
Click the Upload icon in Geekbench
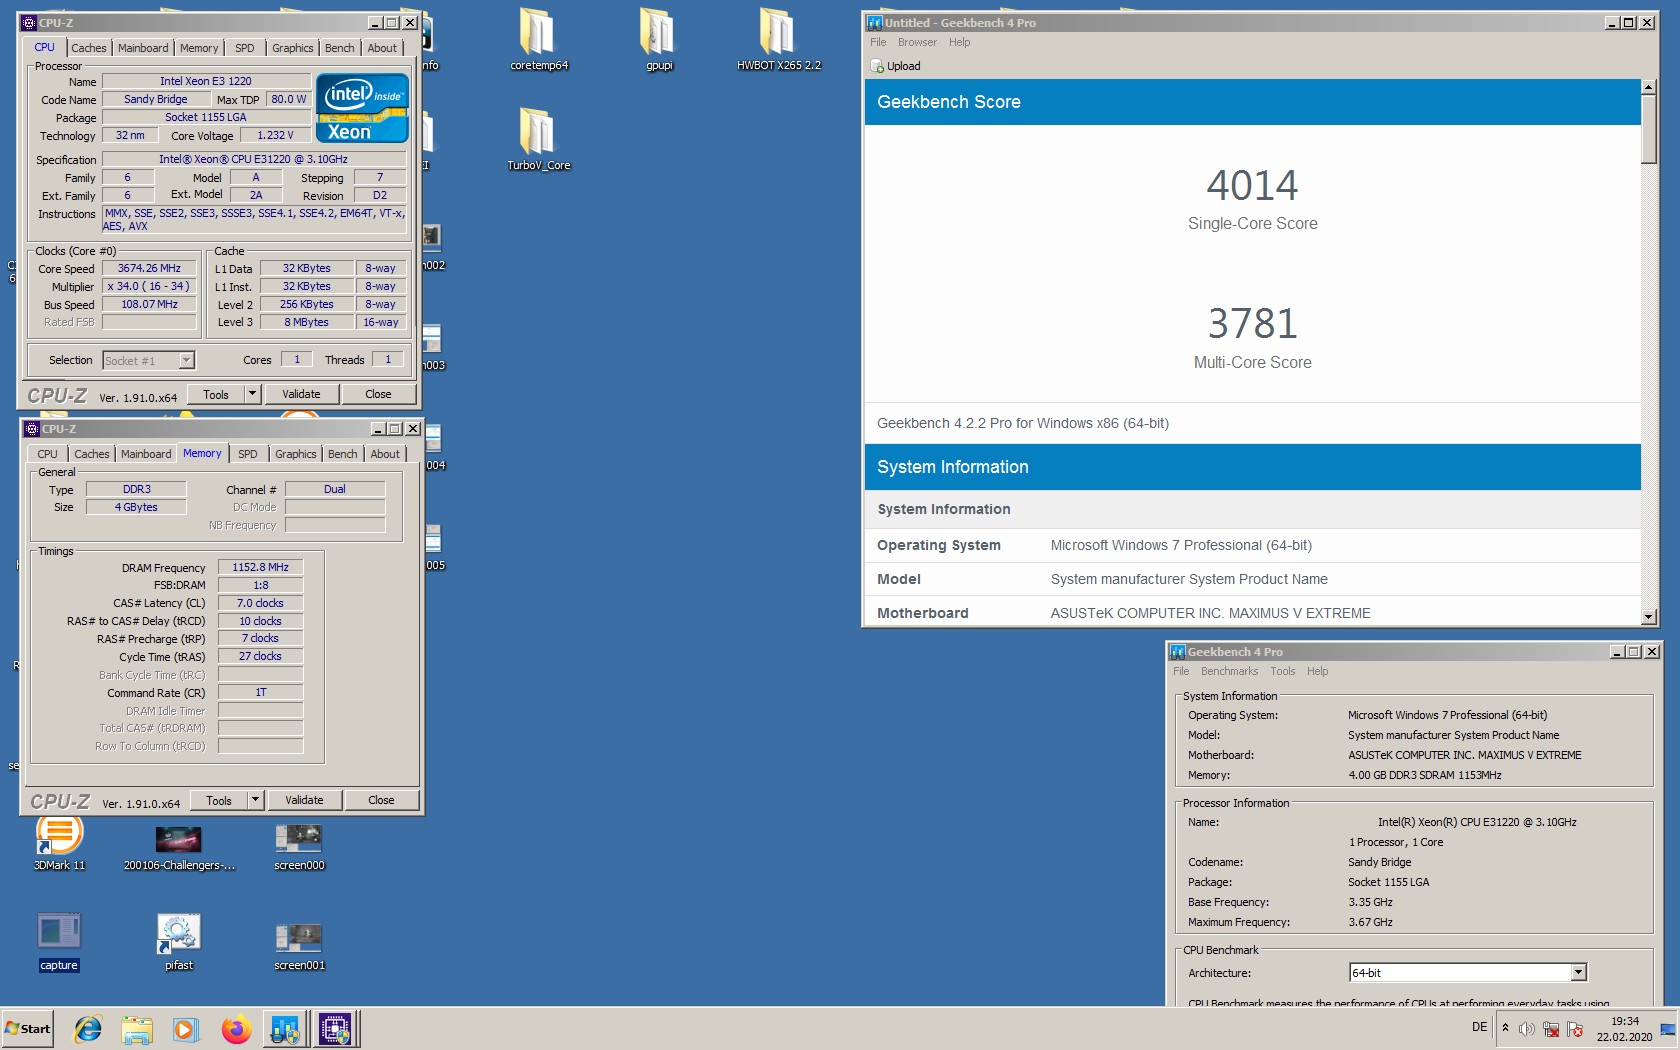(x=877, y=66)
